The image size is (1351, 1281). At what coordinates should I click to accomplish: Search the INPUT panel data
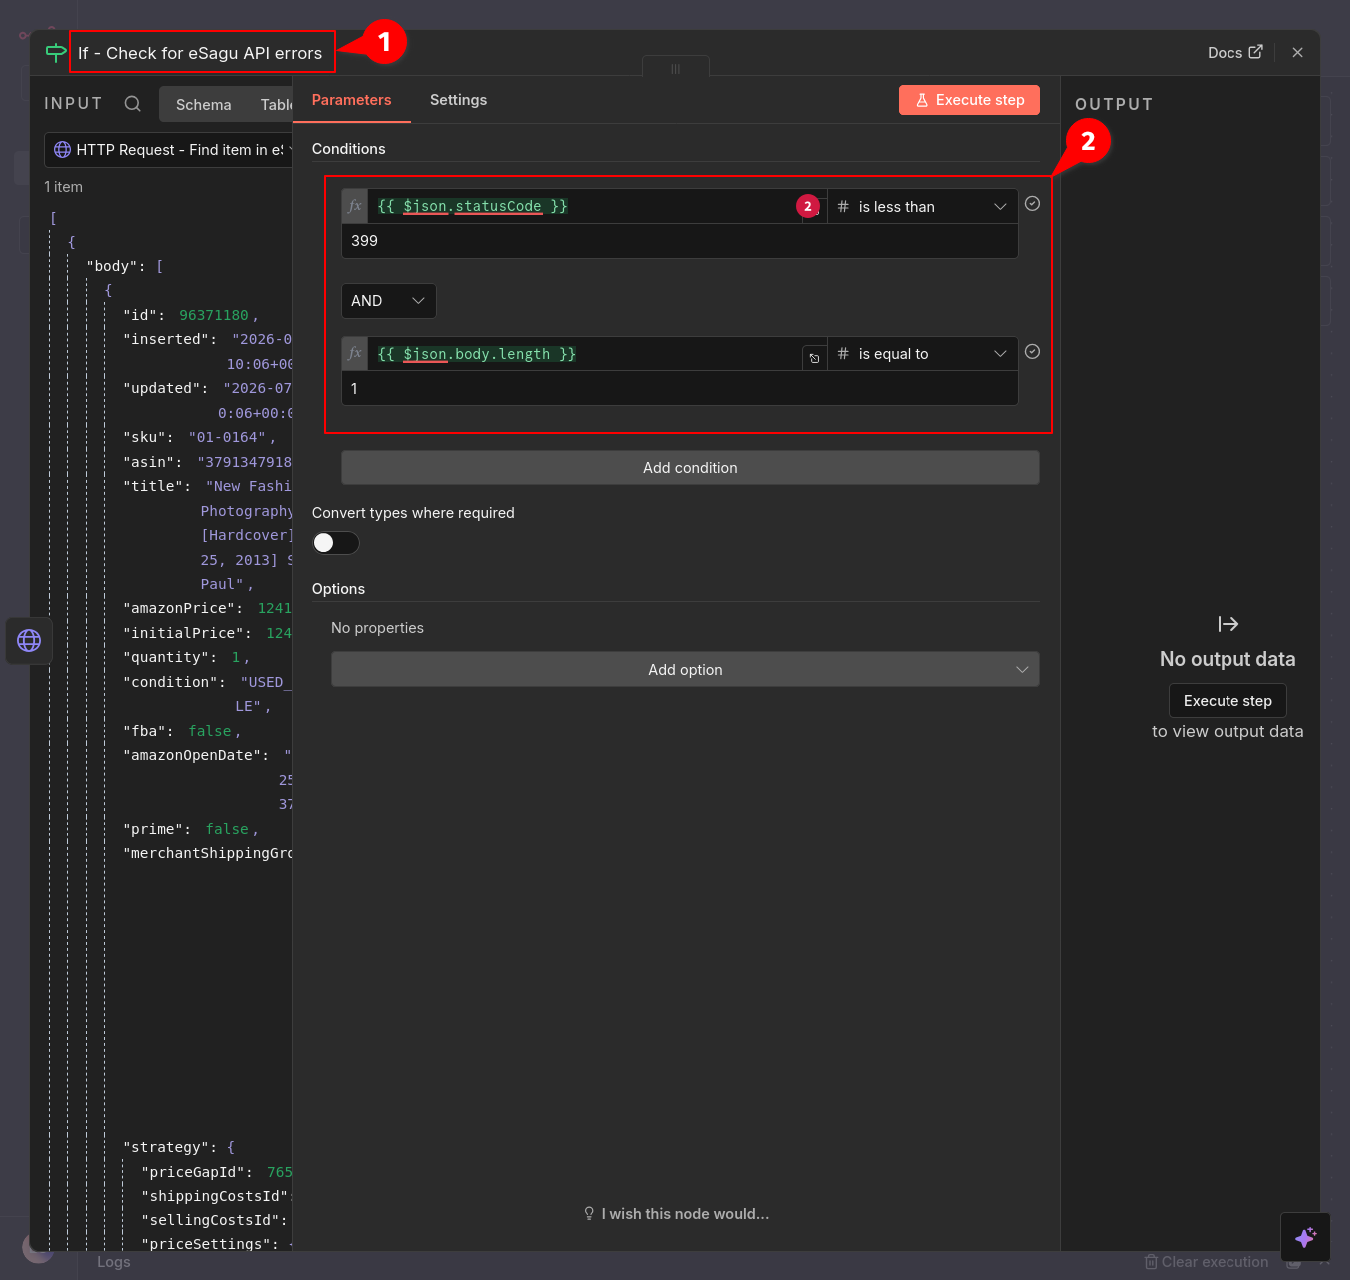(x=133, y=104)
